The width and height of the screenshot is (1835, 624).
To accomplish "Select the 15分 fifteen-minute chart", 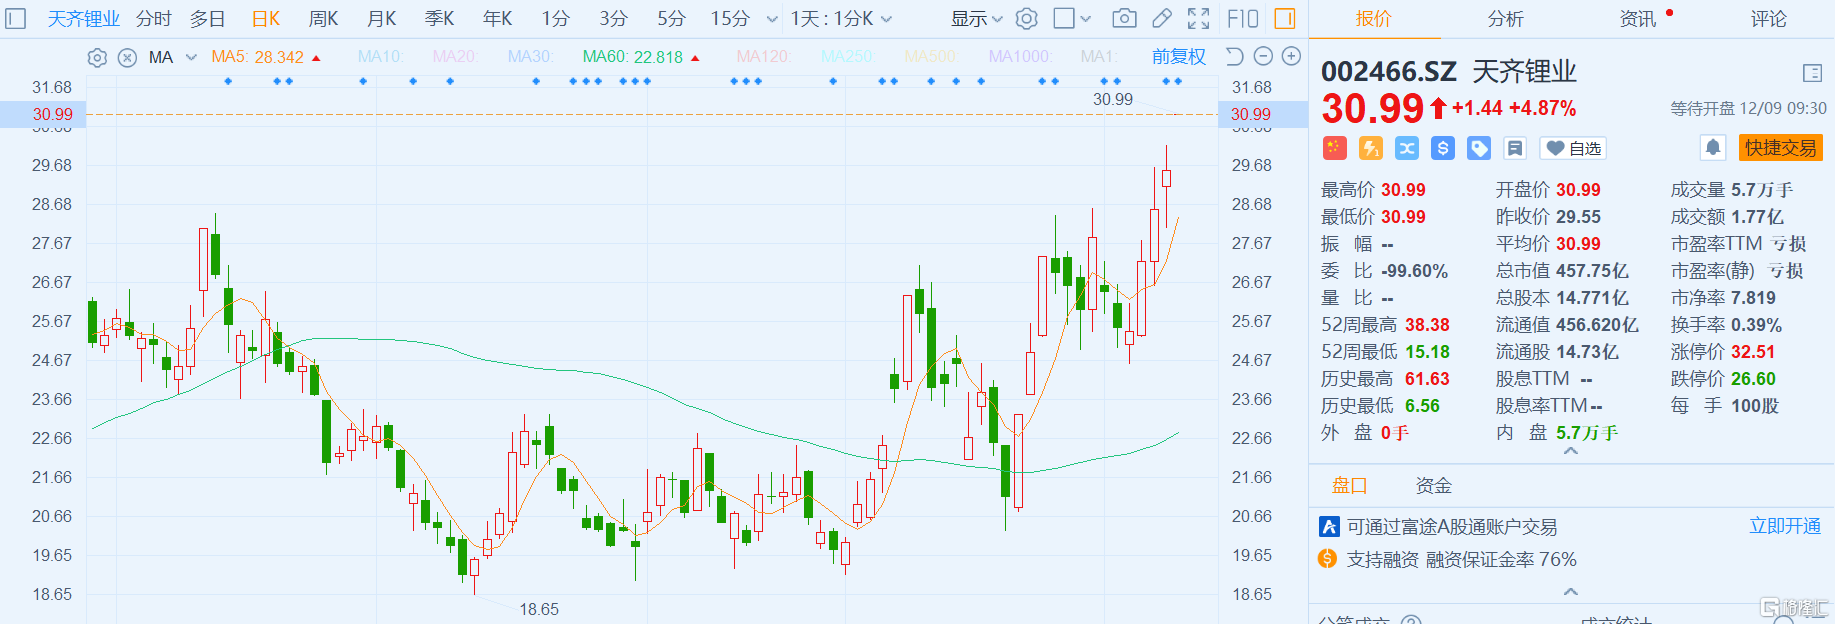I will pyautogui.click(x=730, y=19).
